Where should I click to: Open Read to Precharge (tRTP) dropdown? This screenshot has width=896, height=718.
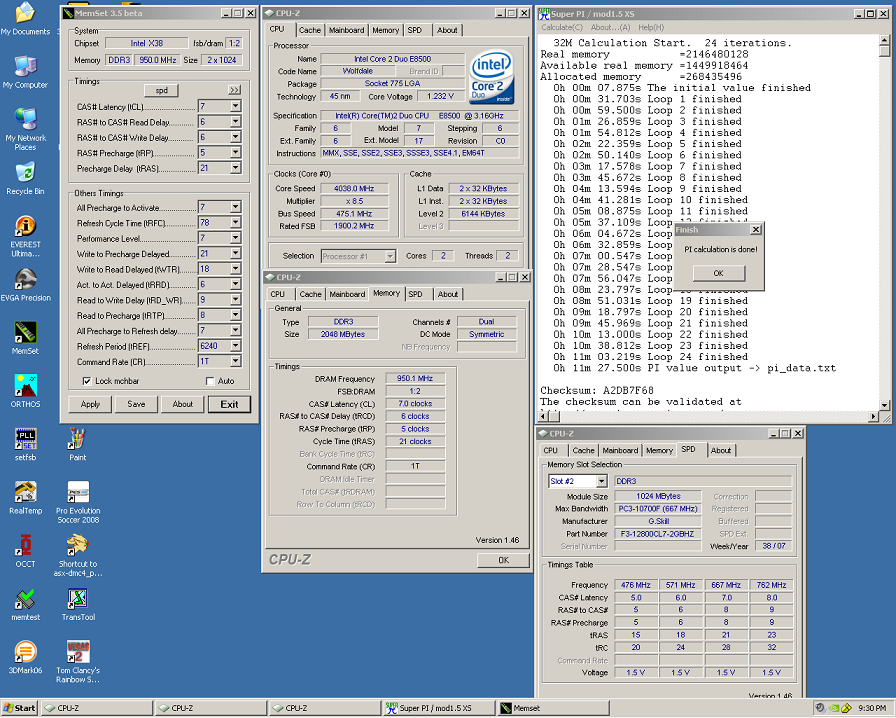coord(235,315)
